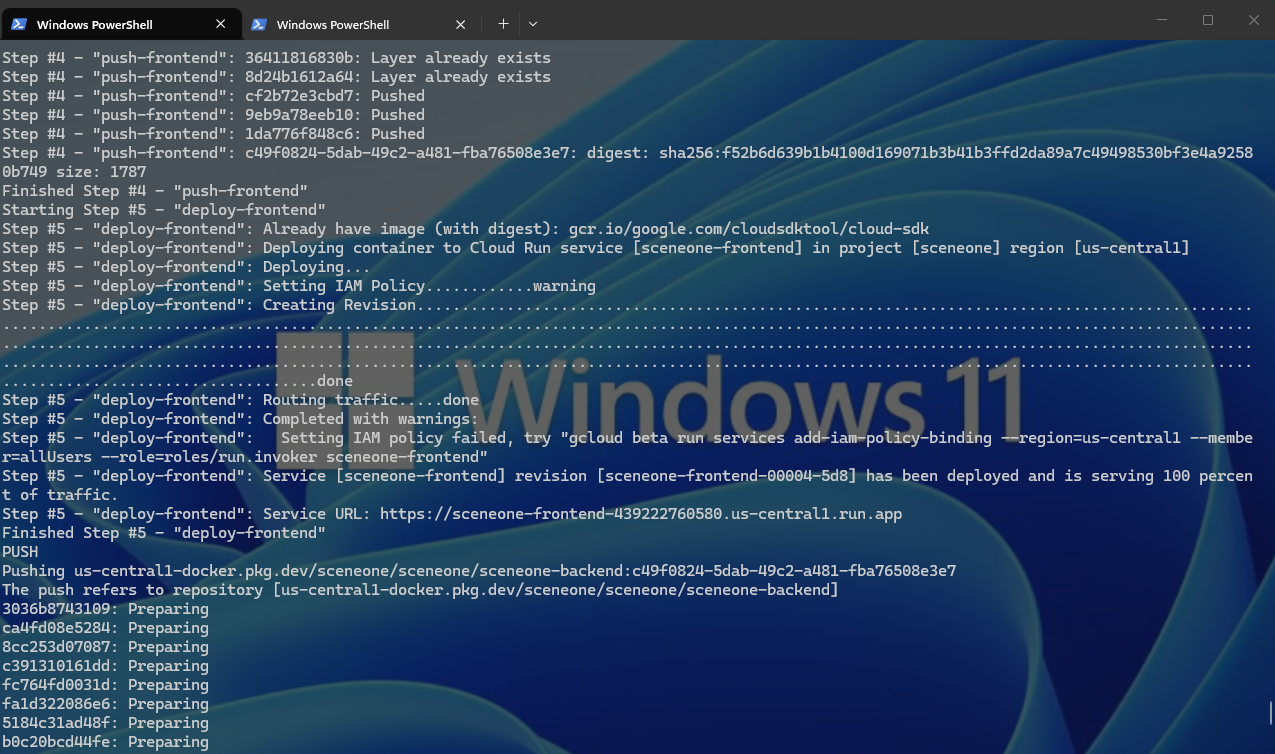Open the new tab profile dropdown
Image resolution: width=1275 pixels, height=754 pixels.
click(533, 24)
